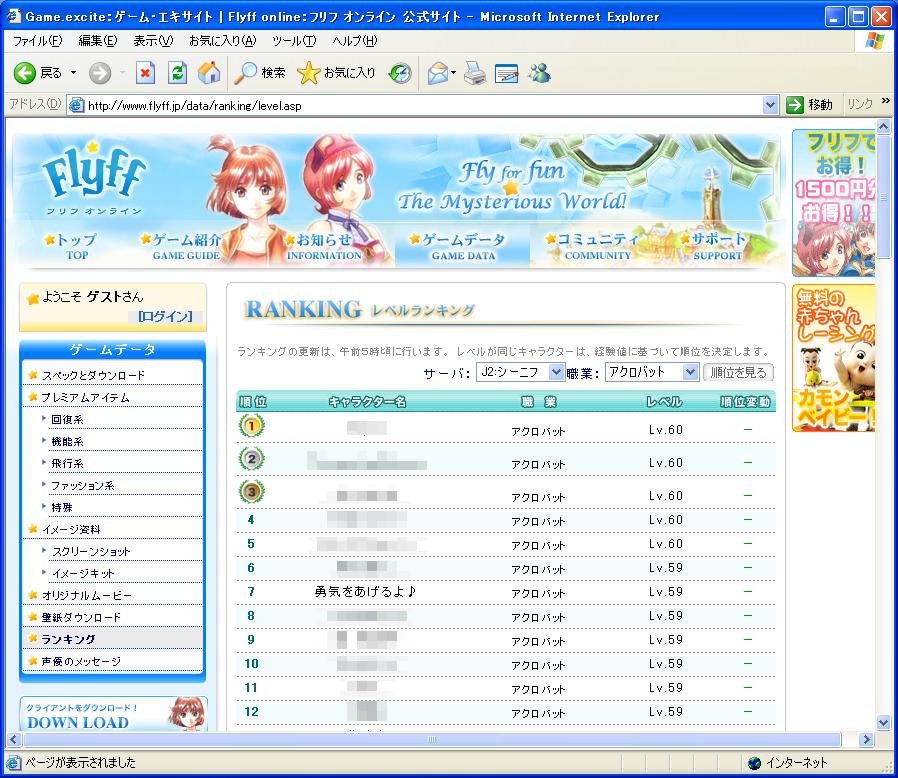This screenshot has width=898, height=778.
Task: Click the 声優のメッセージ sidebar link
Action: point(81,661)
